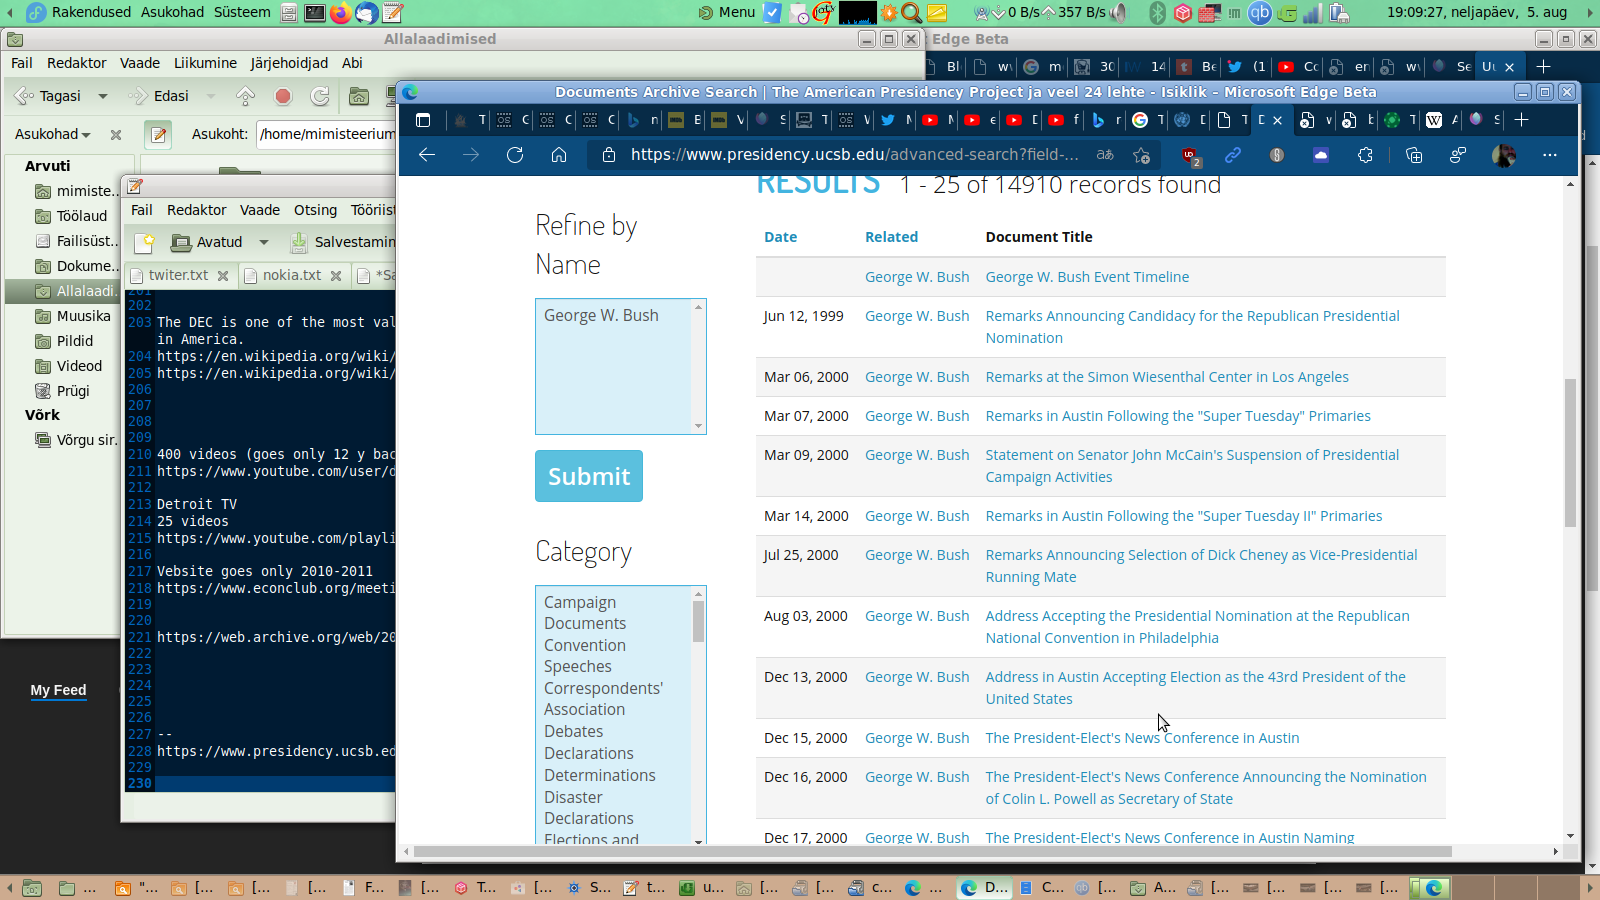1600x900 pixels.
Task: Reload the folder in the file manager
Action: click(320, 96)
